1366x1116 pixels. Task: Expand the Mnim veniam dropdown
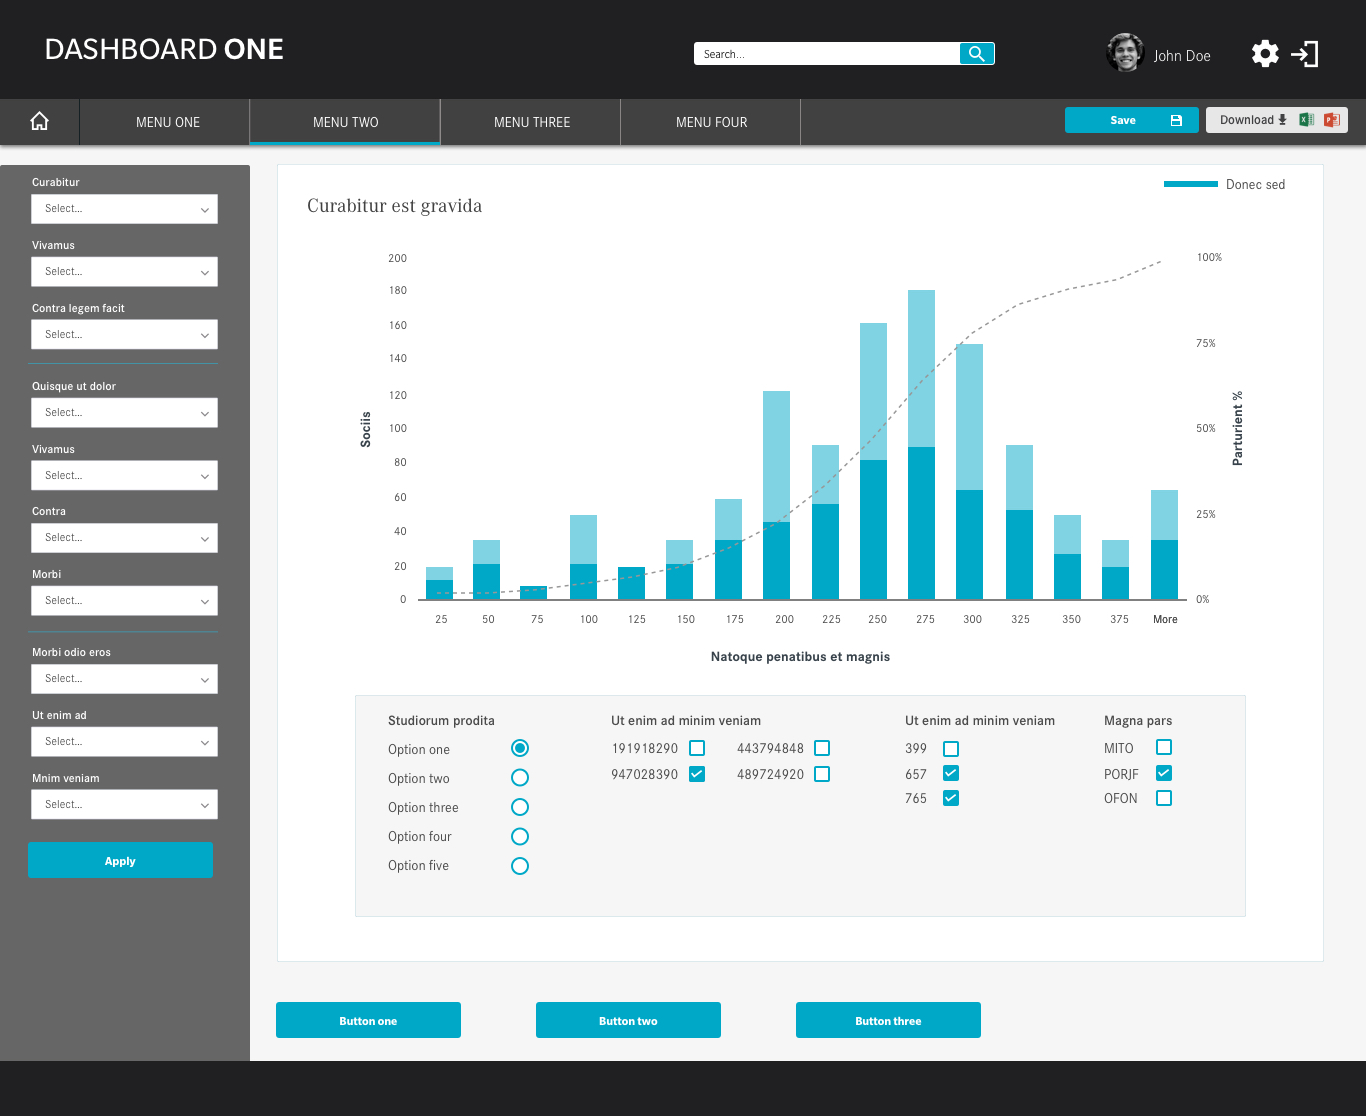pyautogui.click(x=124, y=805)
